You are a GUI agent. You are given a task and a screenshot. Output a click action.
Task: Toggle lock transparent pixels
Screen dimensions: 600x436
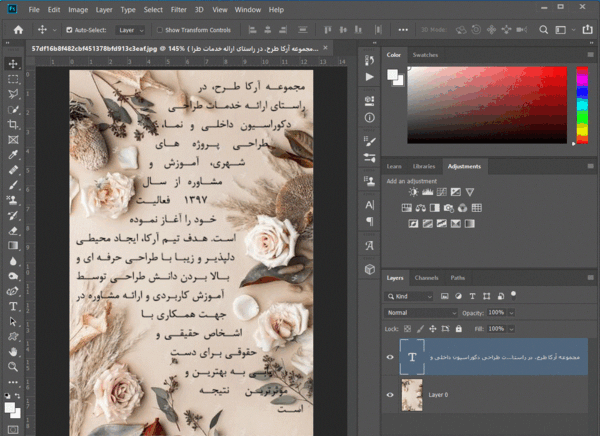pyautogui.click(x=408, y=329)
